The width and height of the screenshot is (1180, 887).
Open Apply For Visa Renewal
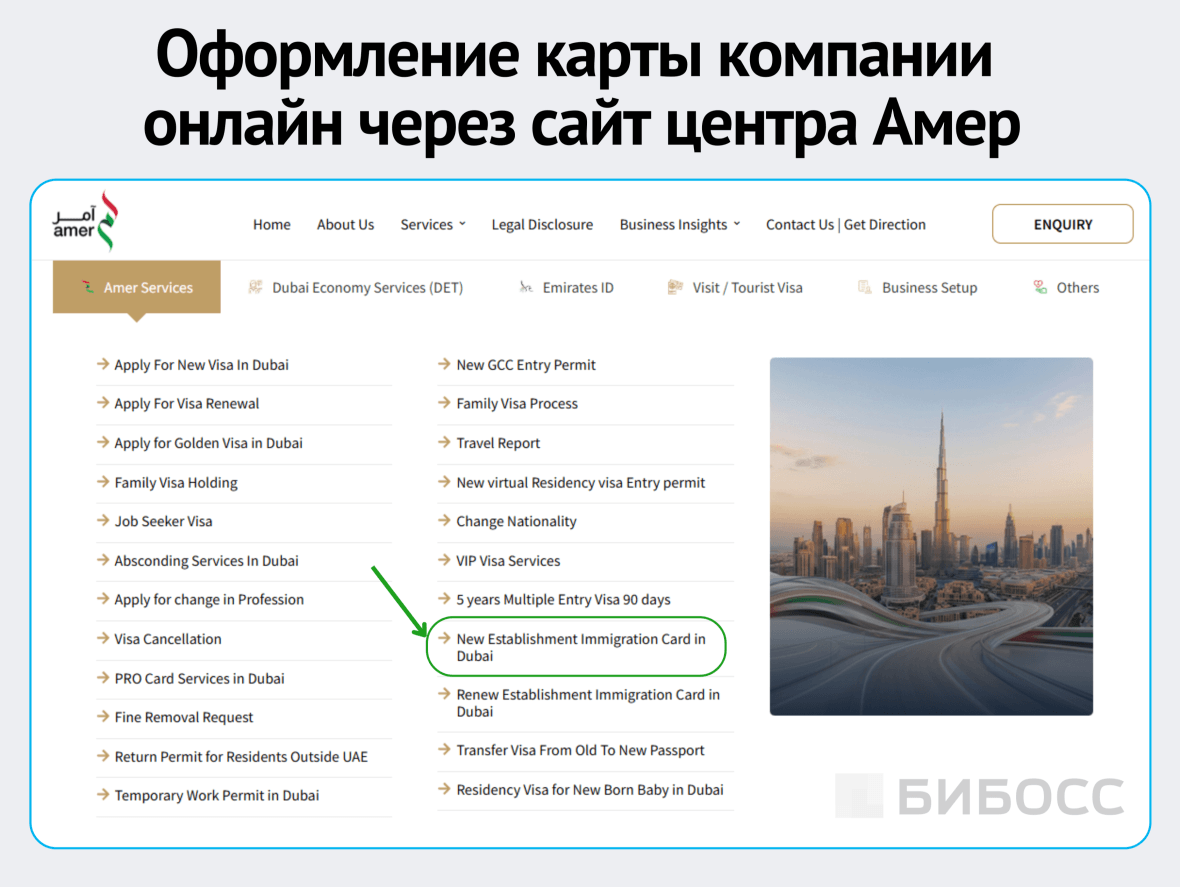pos(187,404)
